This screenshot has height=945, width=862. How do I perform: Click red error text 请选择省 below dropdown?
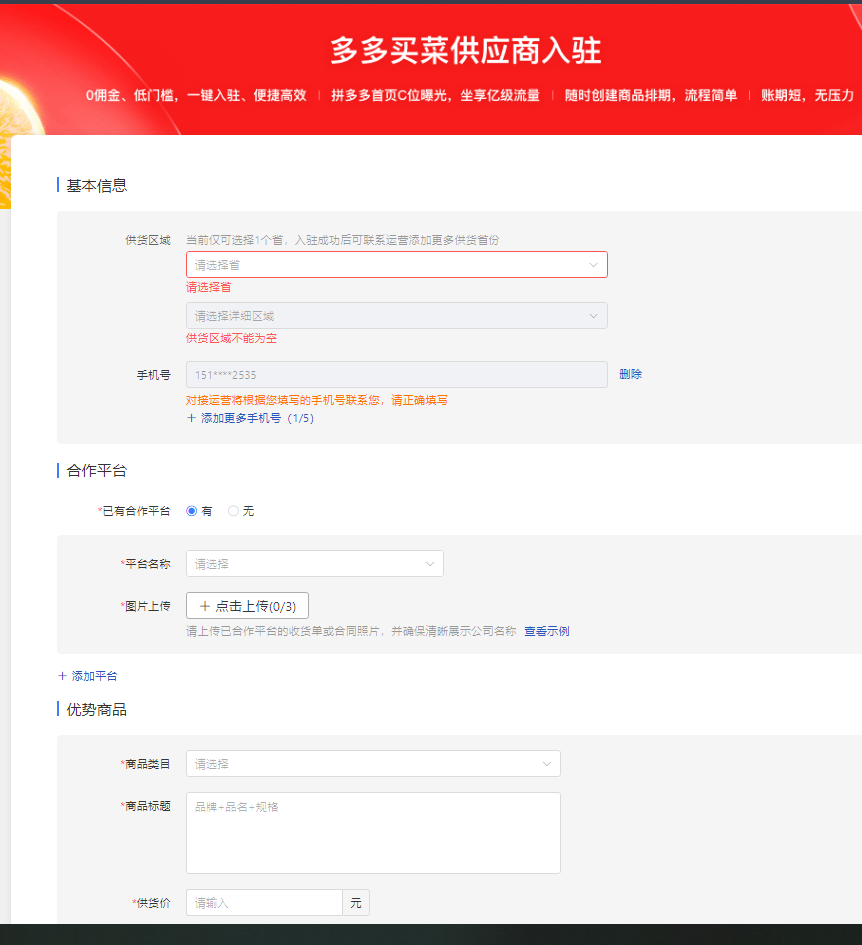(209, 287)
